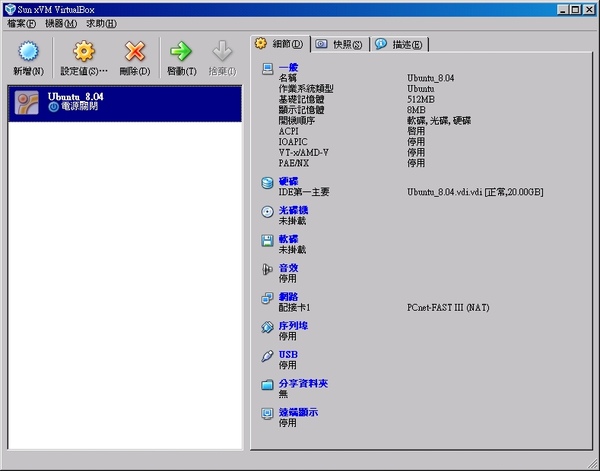Screen dimensions: 600x471
Task: Open the USB settings link
Action: tap(288, 355)
